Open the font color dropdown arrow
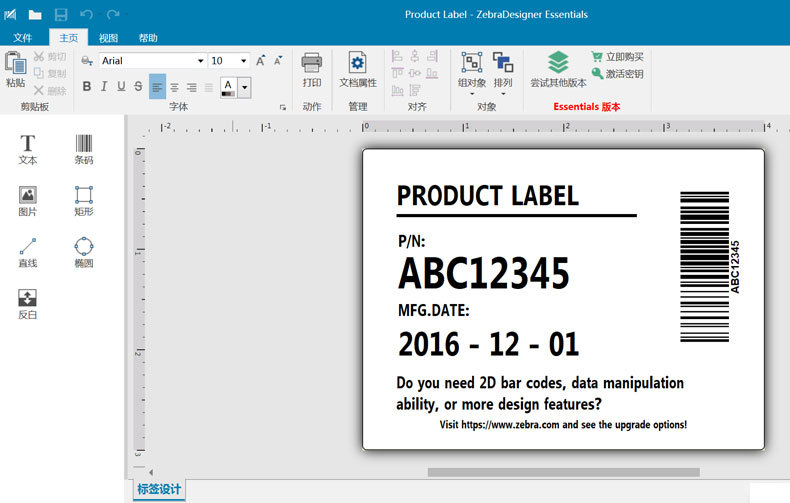The width and height of the screenshot is (790, 503). click(244, 88)
